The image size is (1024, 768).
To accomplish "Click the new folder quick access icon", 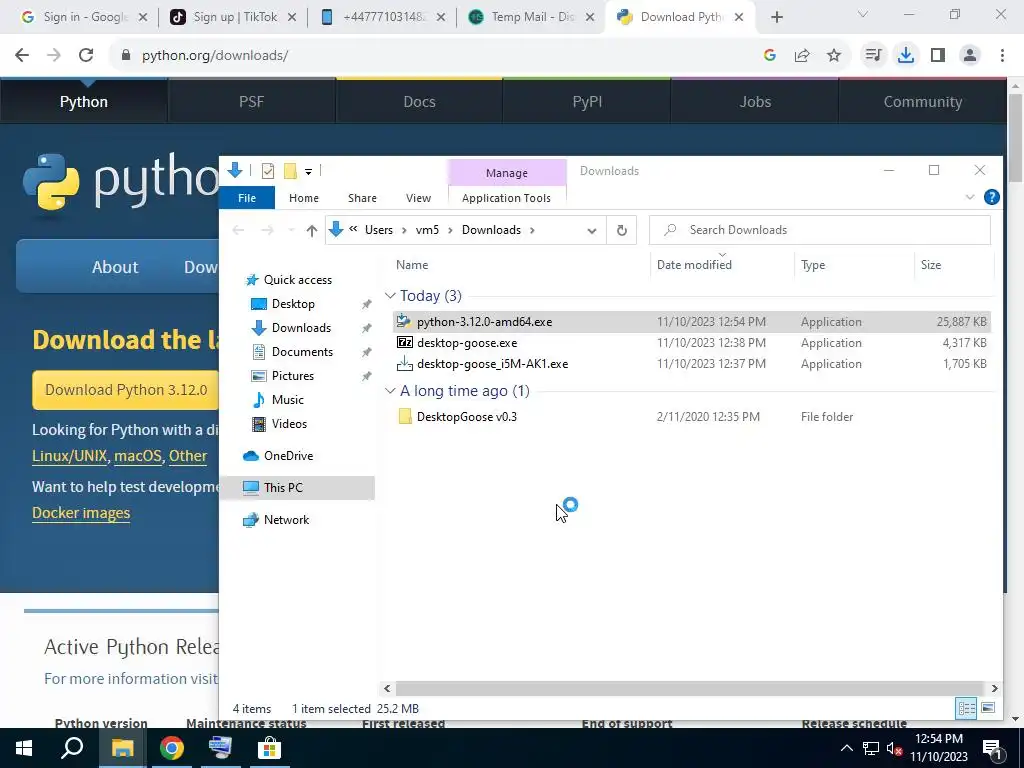I will 290,171.
